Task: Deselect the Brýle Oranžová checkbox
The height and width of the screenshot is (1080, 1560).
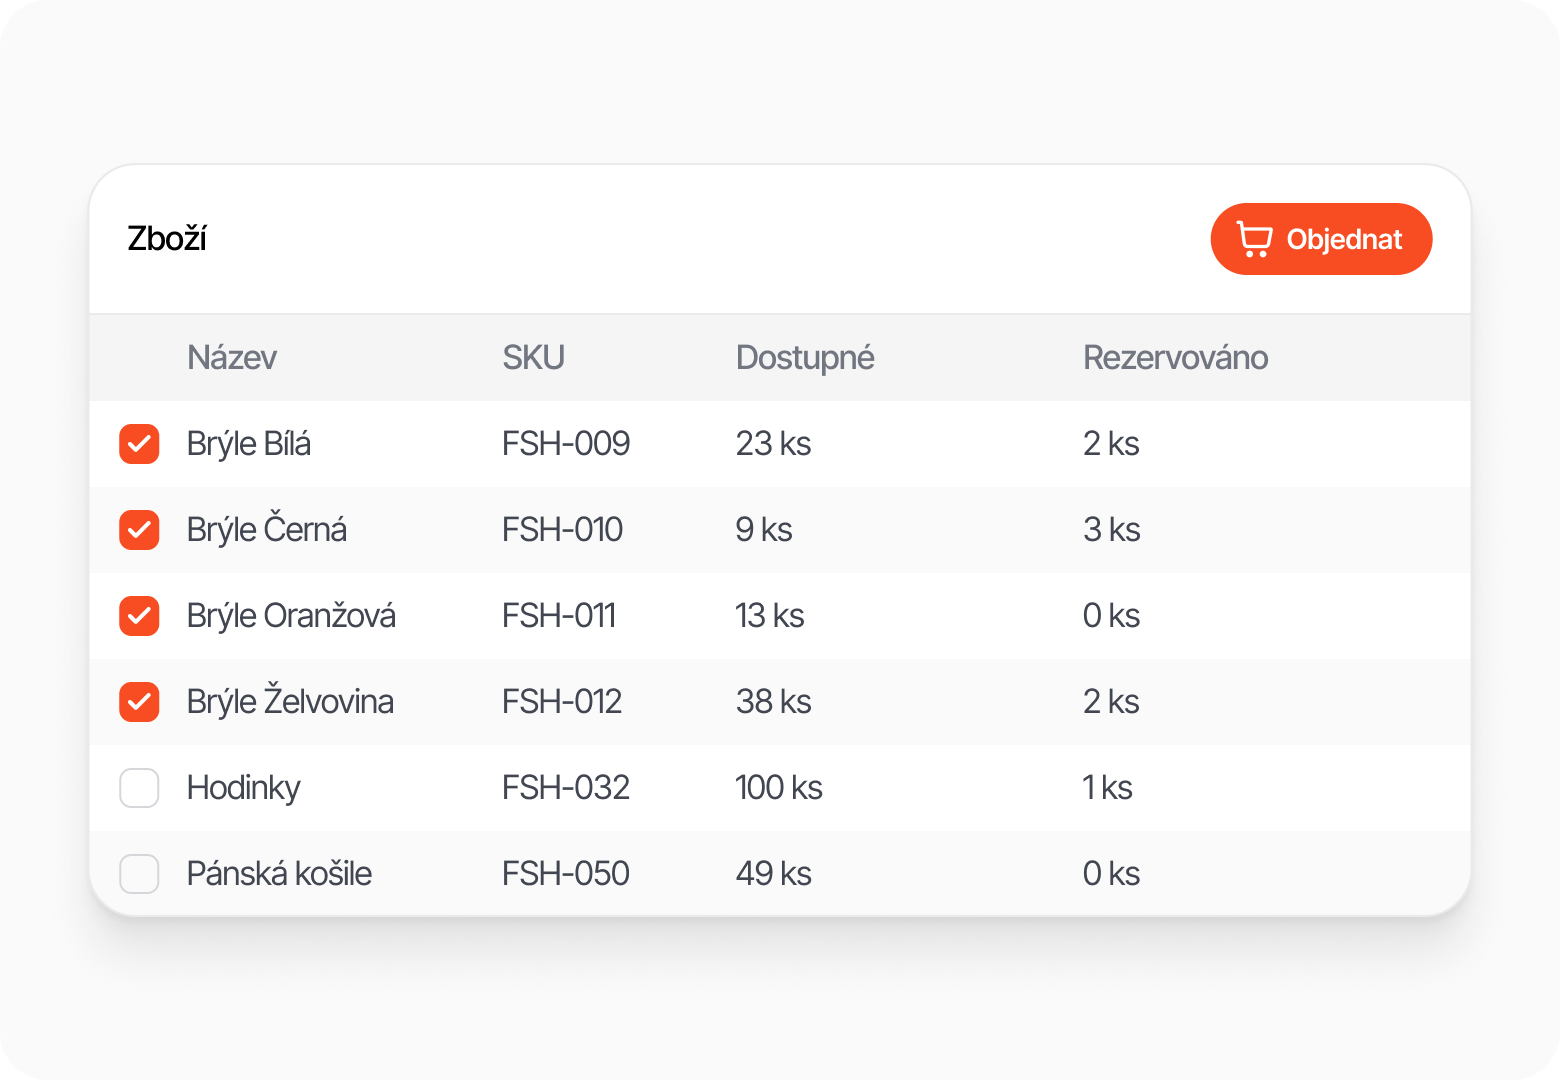Action: (139, 616)
